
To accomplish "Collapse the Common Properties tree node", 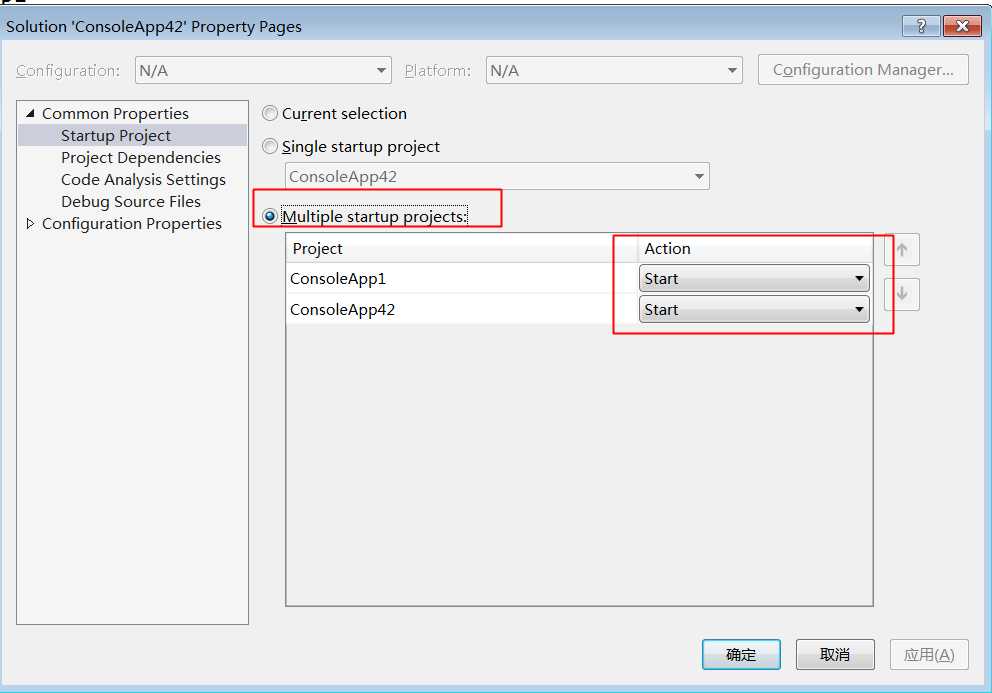I will point(30,113).
